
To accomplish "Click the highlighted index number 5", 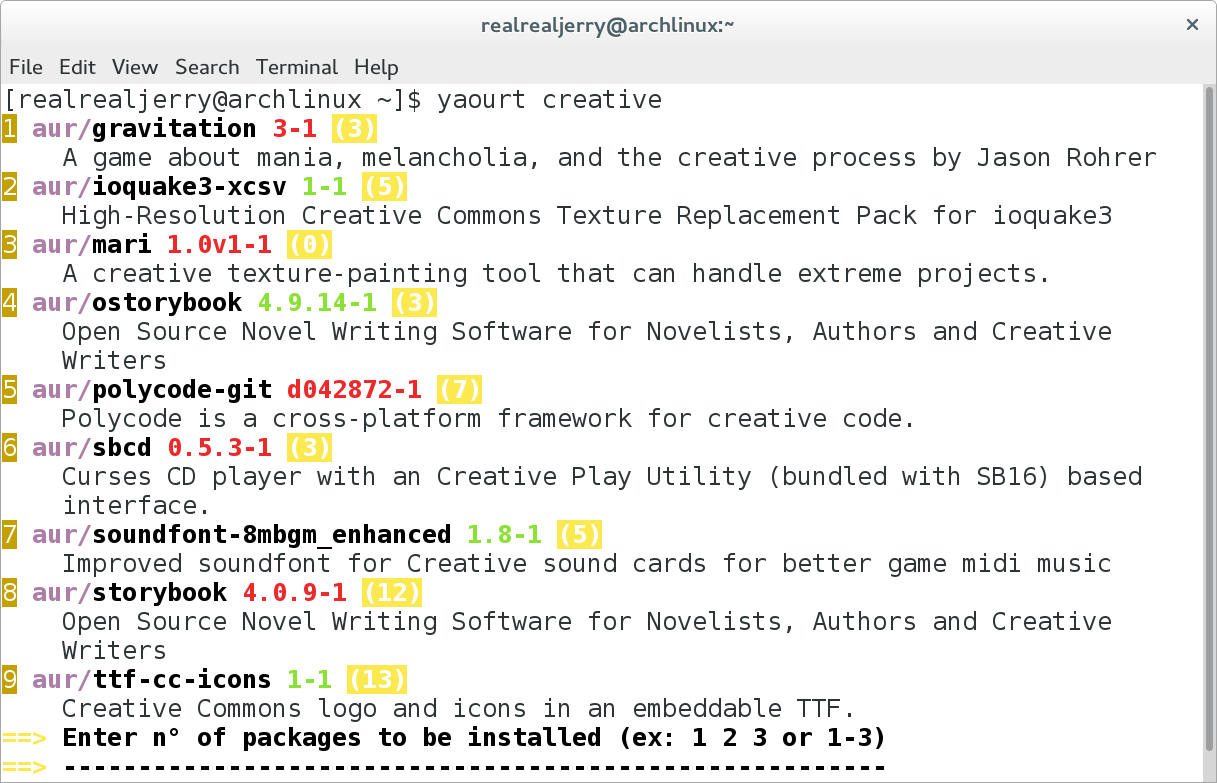I will pos(9,390).
